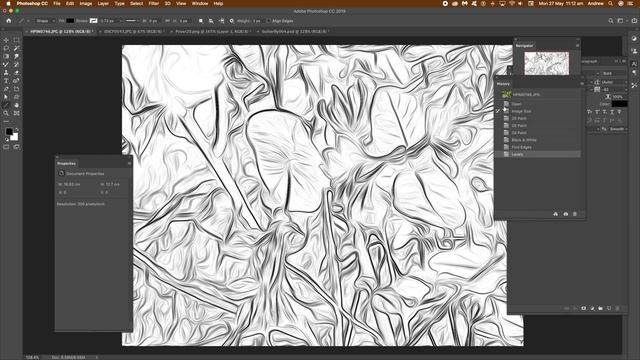The image size is (640, 360).
Task: Click the Home icon in options bar
Action: click(x=9, y=21)
